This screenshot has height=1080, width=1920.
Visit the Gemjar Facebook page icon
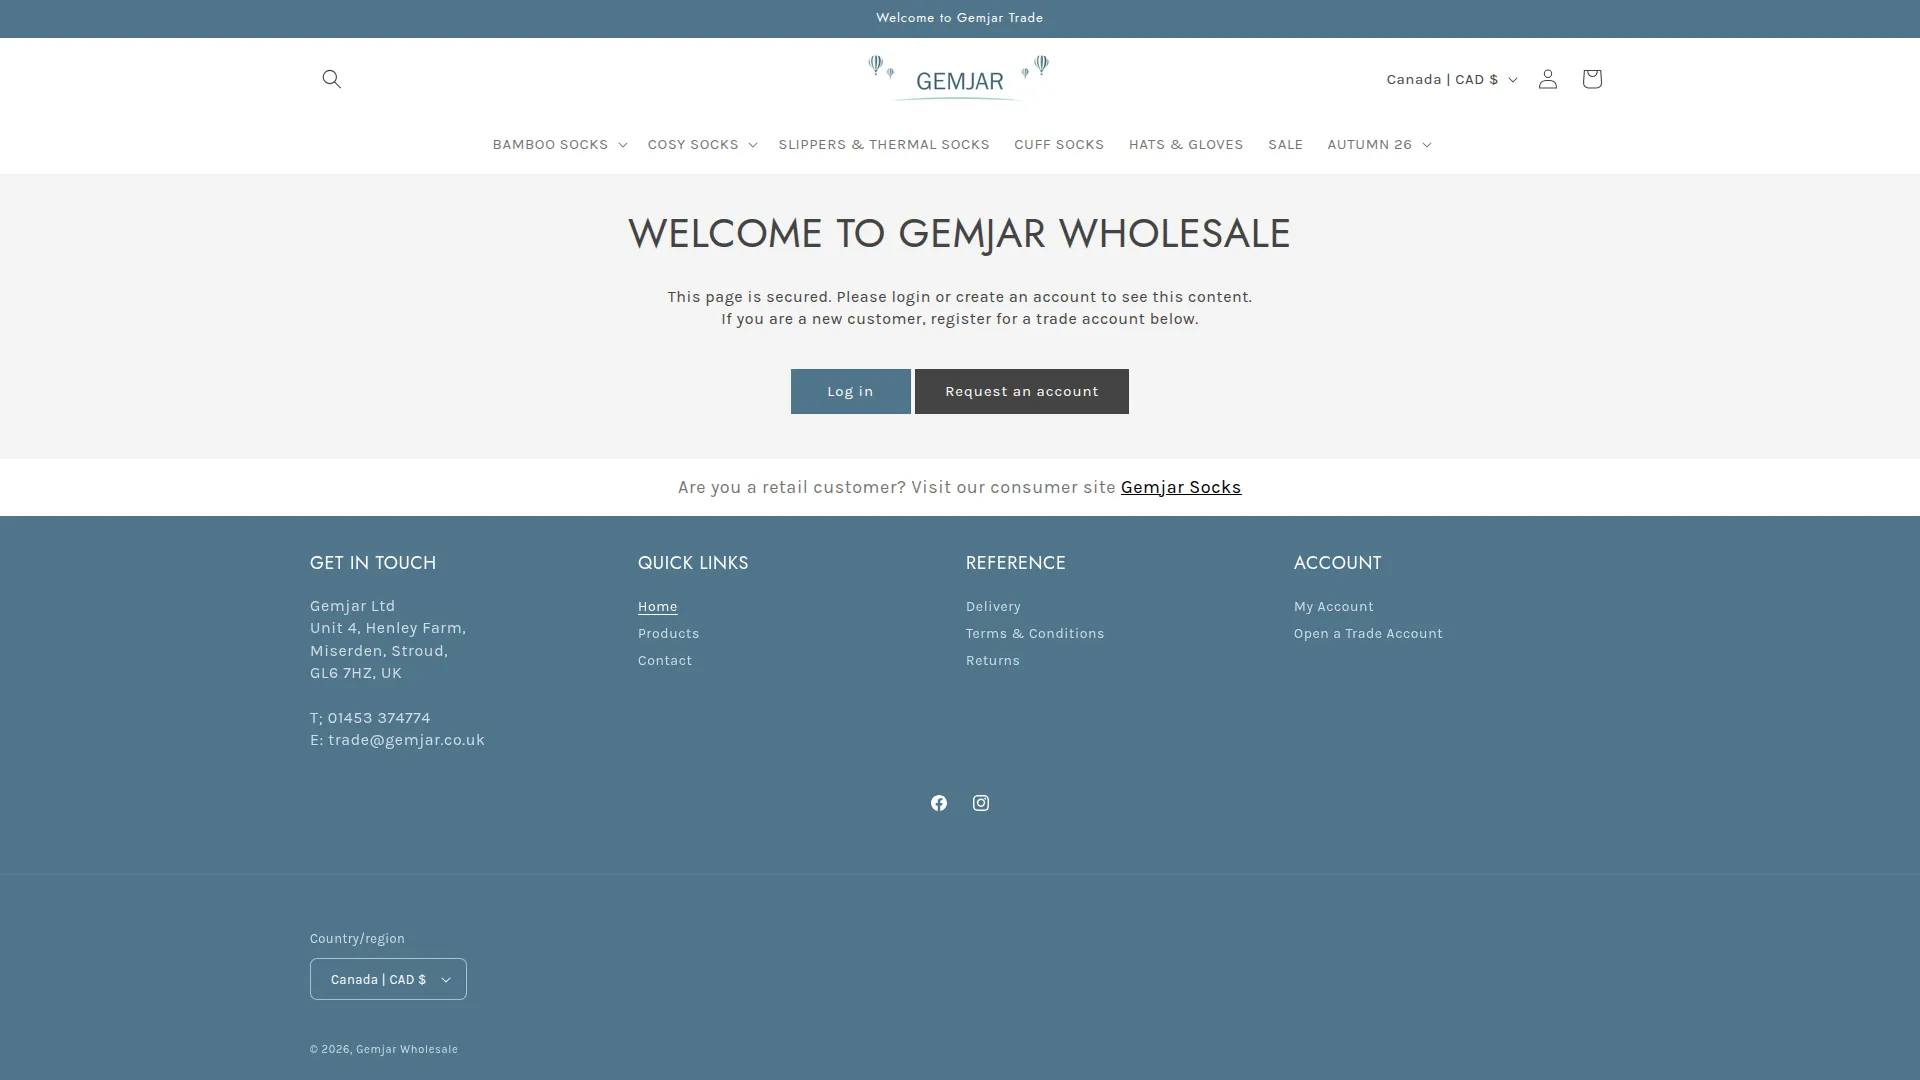click(x=938, y=803)
